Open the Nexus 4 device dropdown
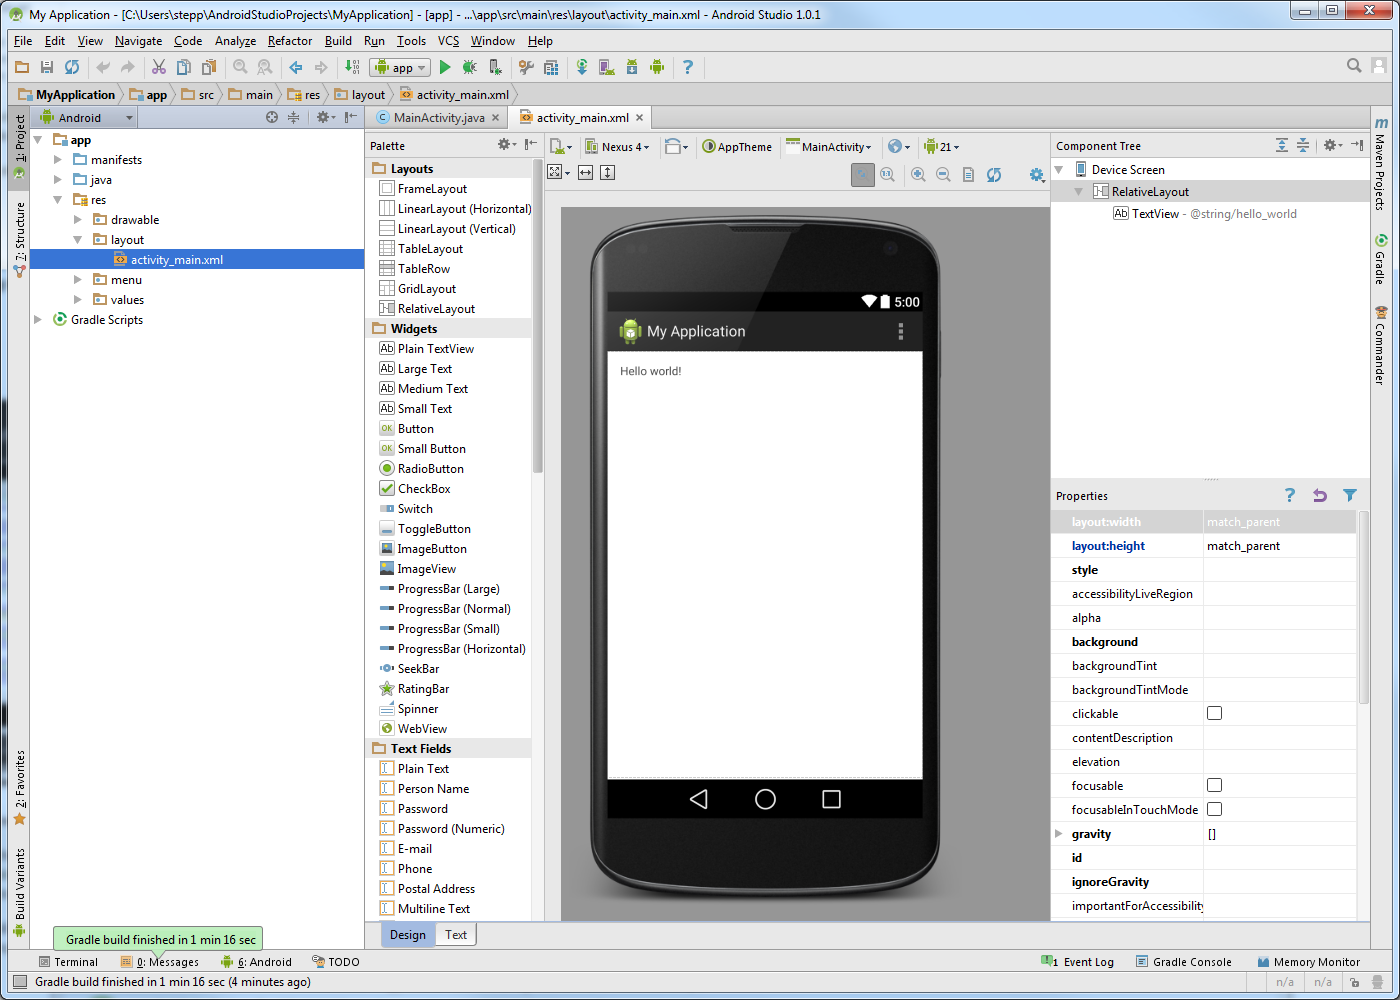 coord(618,146)
